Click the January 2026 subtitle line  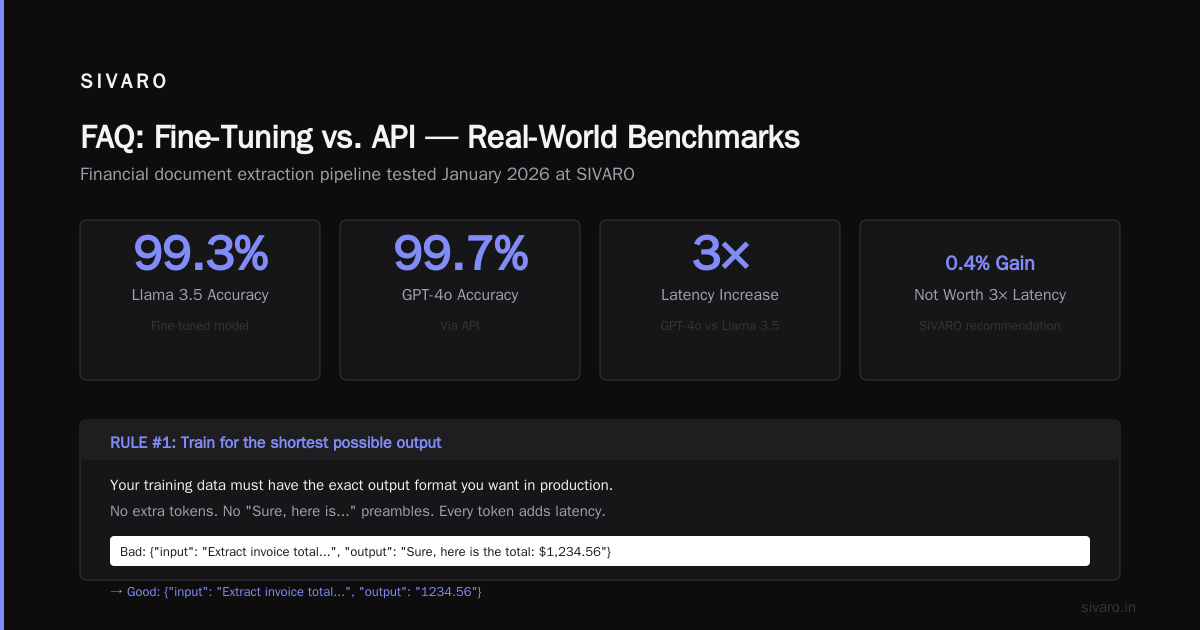pos(357,174)
